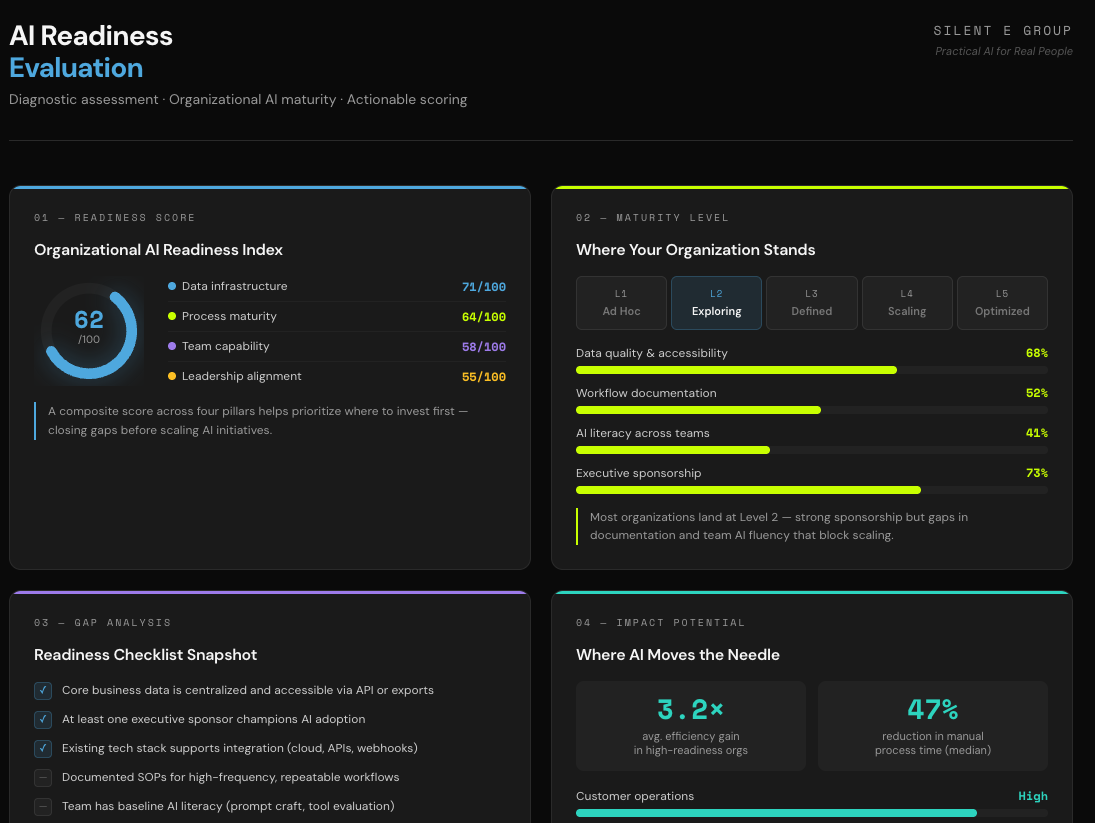1095x823 pixels.
Task: Select the L5 Optimized maturity level
Action: 1001,302
